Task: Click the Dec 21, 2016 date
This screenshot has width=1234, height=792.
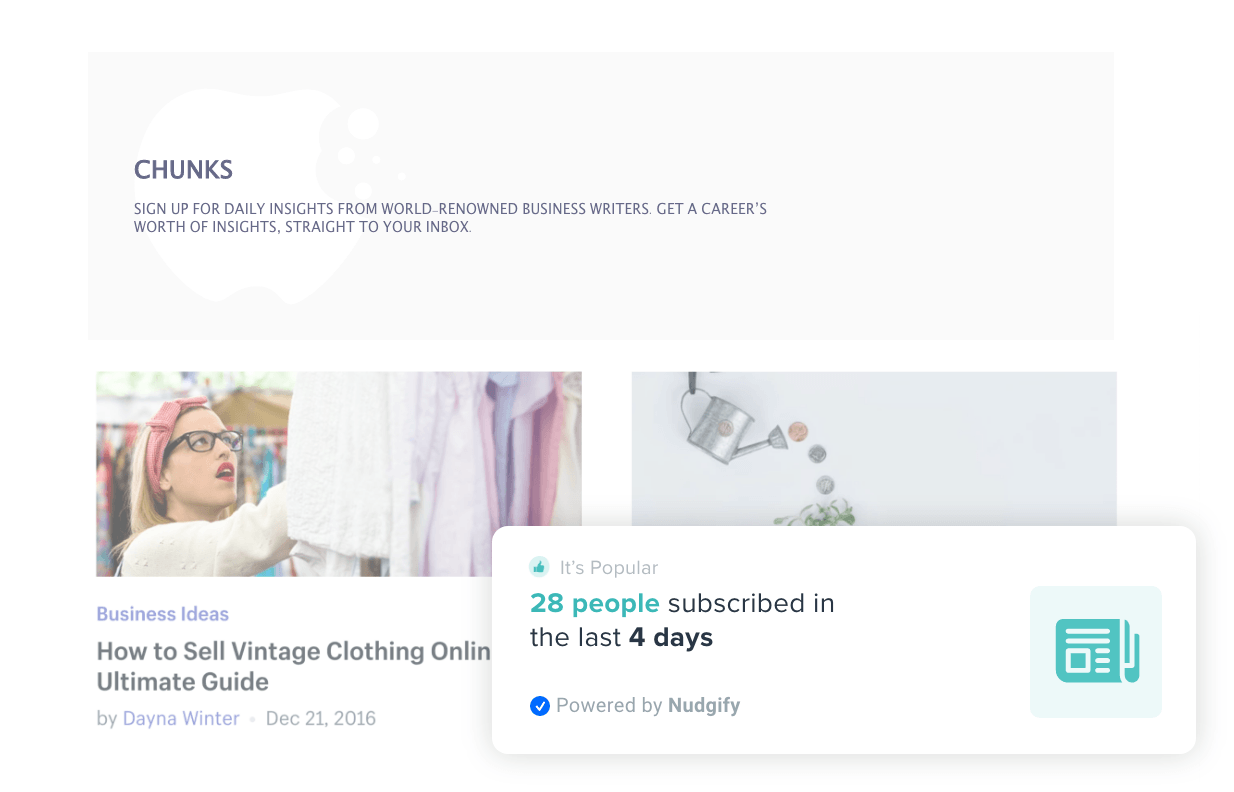Action: pyautogui.click(x=320, y=718)
